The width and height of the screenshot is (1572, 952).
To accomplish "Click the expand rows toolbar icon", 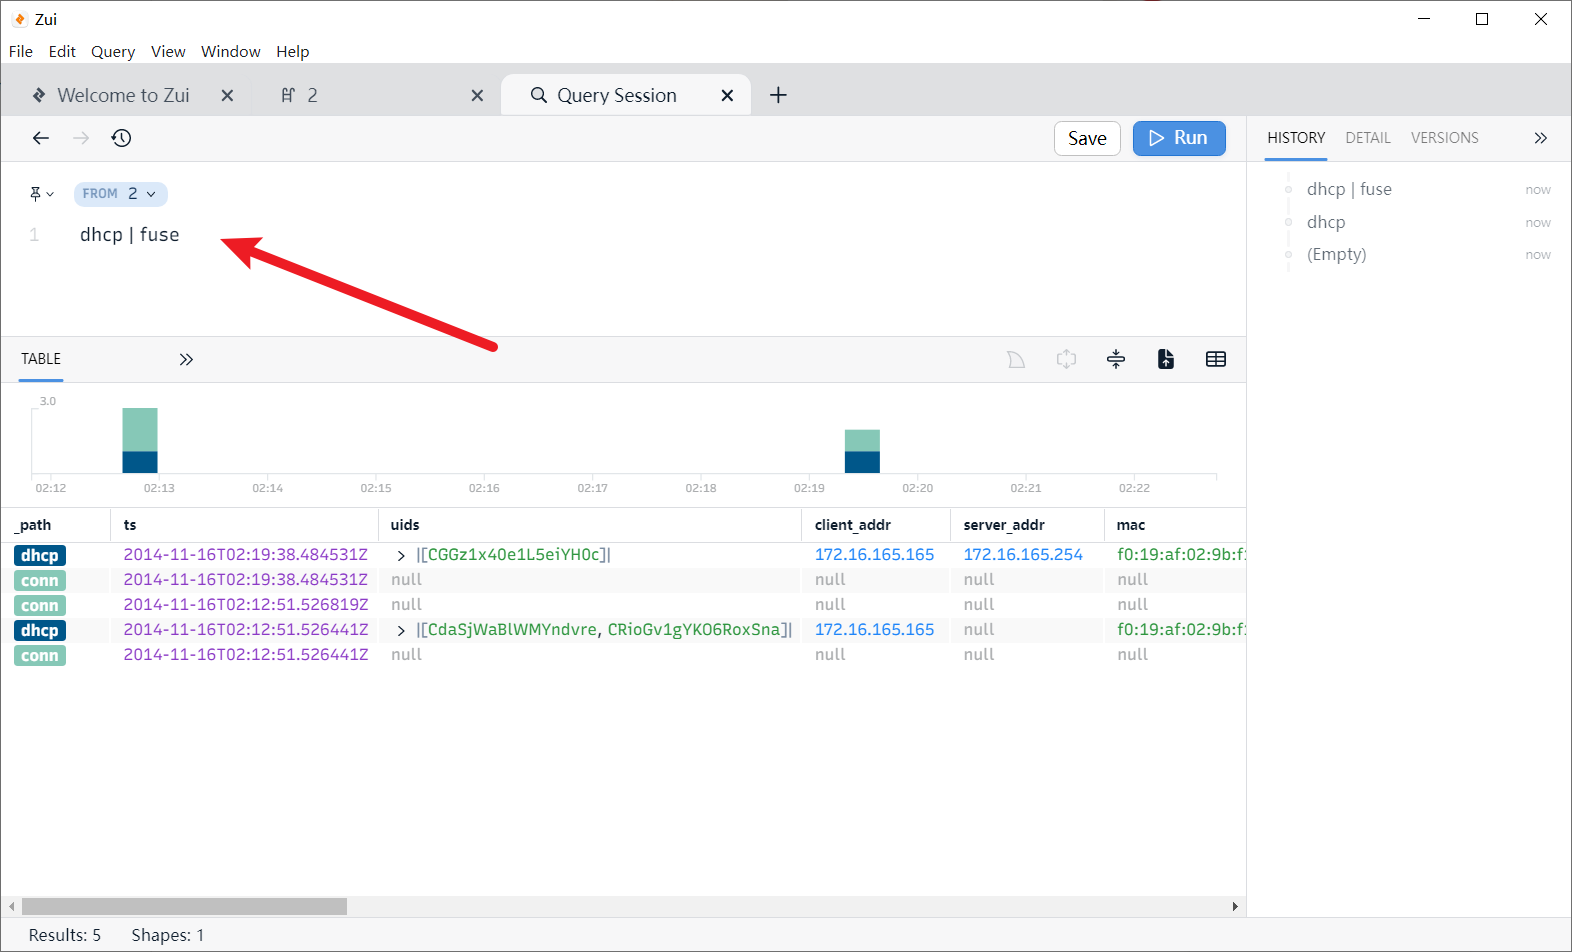I will pos(1066,359).
